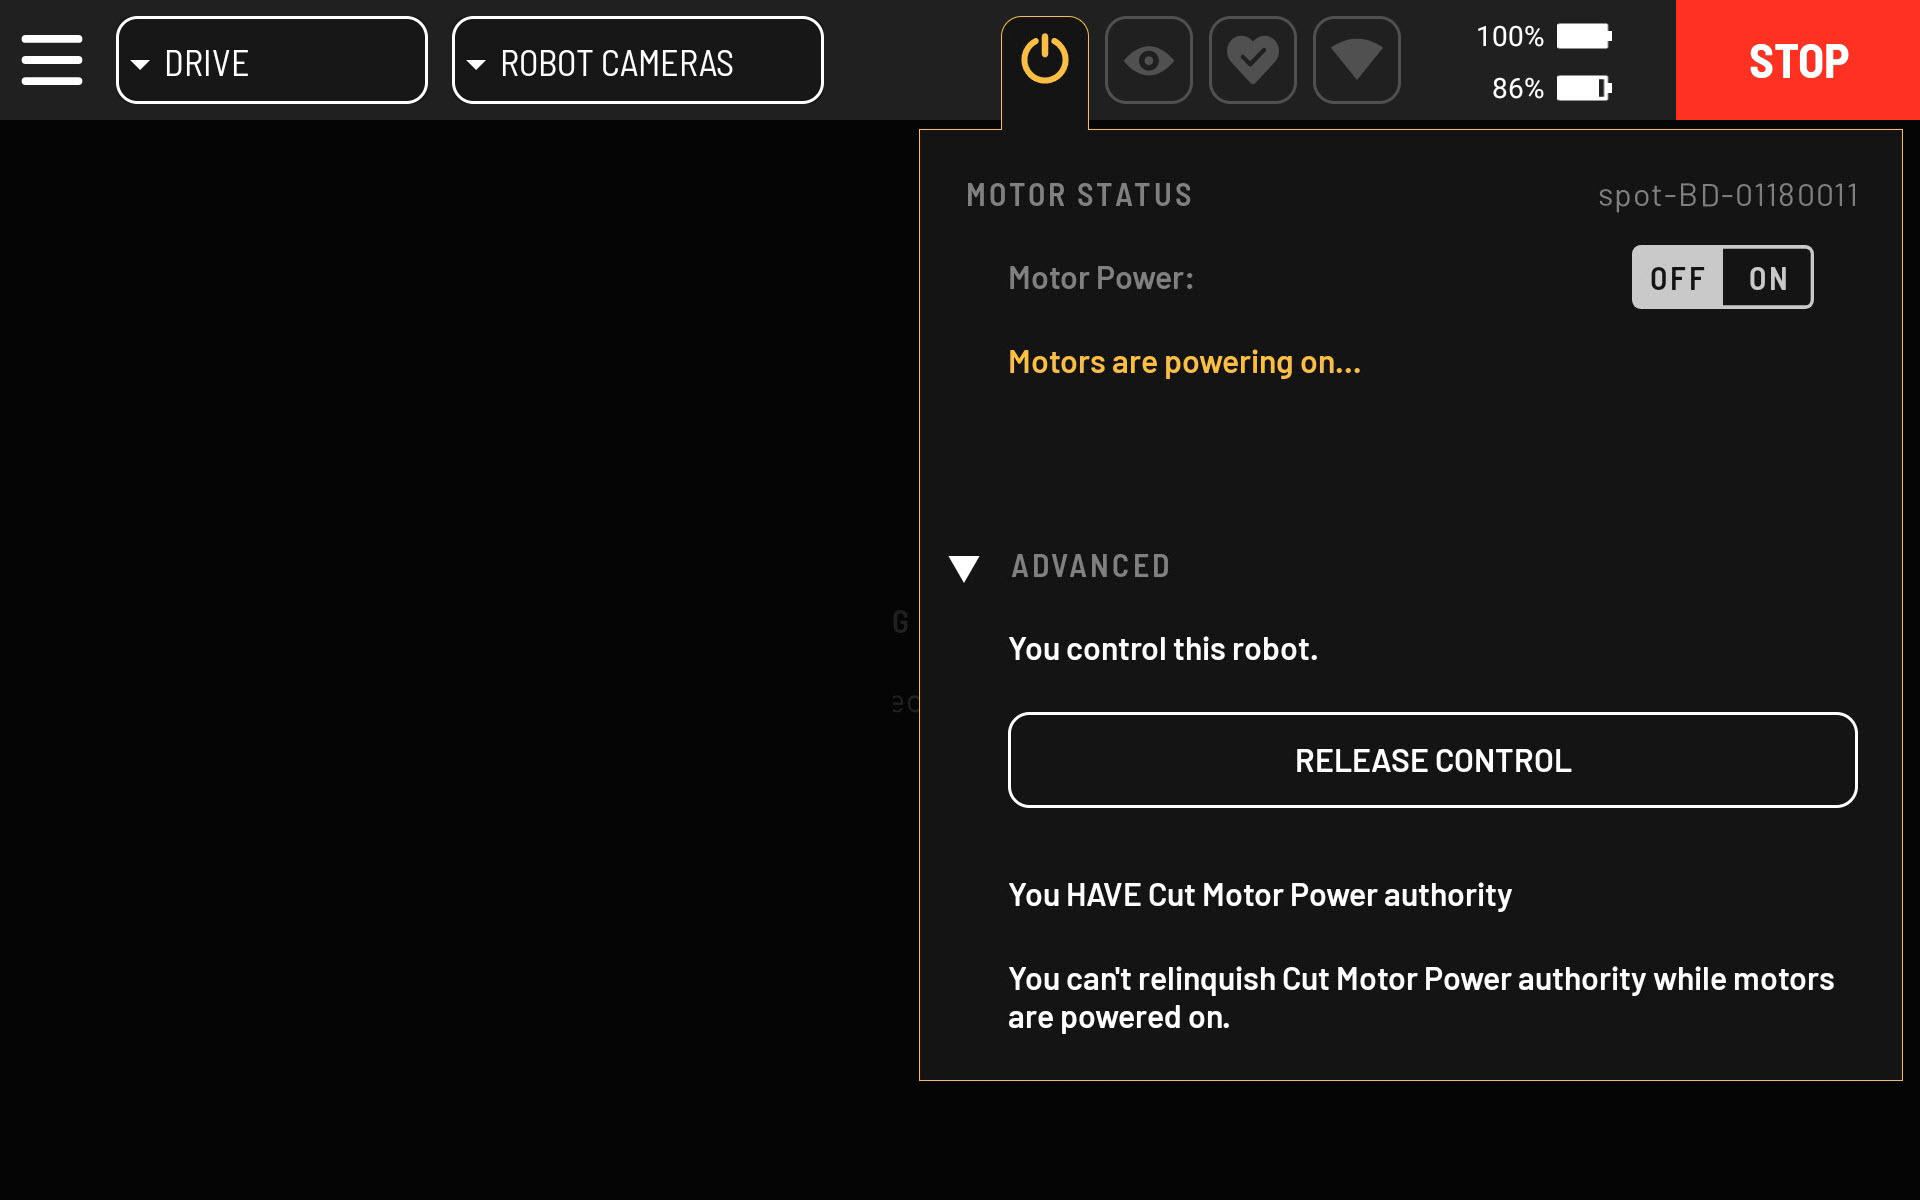
Task: Open the heart health status tab
Action: coord(1252,60)
